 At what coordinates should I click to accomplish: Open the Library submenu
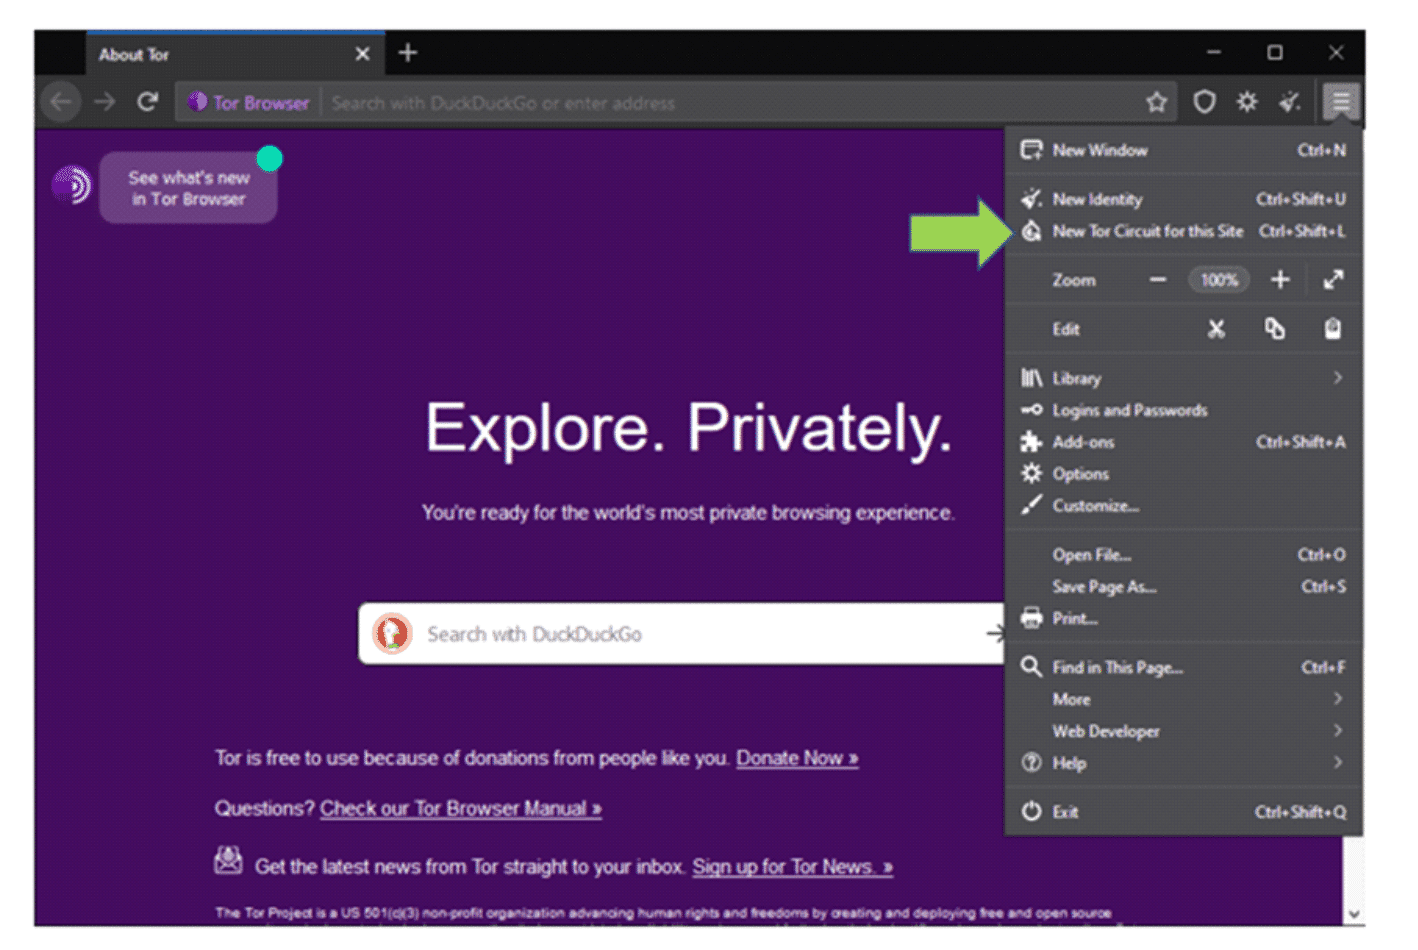pyautogui.click(x=1184, y=378)
